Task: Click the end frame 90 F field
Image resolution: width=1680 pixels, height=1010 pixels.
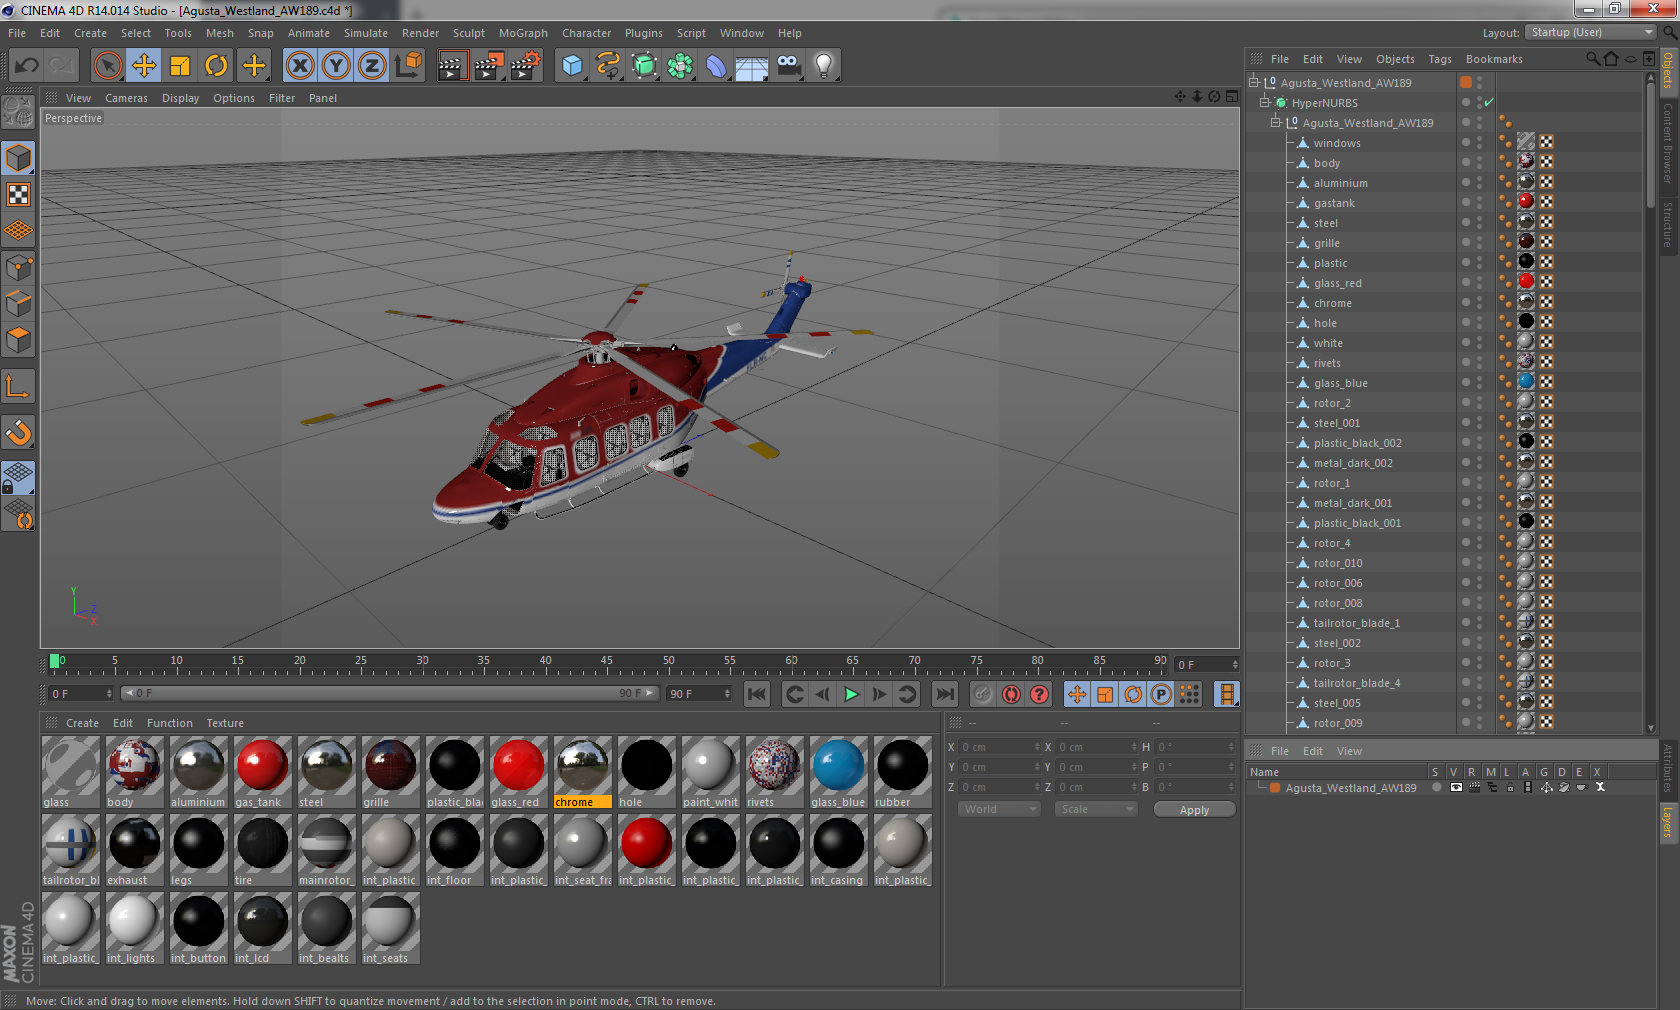Action: pyautogui.click(x=699, y=693)
